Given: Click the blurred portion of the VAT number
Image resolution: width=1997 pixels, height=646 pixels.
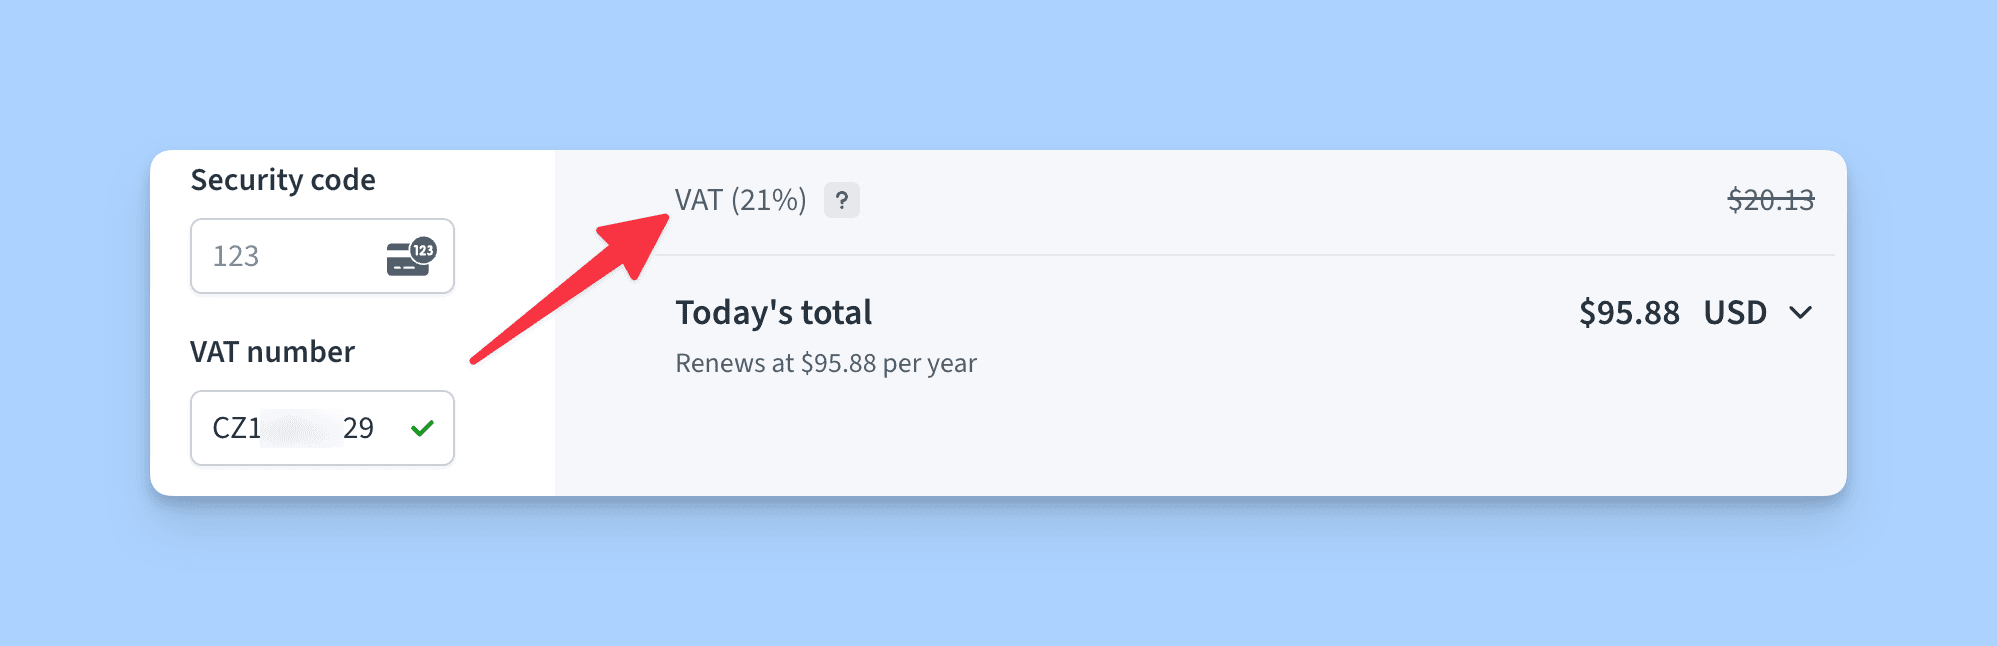Looking at the screenshot, I should (x=300, y=428).
